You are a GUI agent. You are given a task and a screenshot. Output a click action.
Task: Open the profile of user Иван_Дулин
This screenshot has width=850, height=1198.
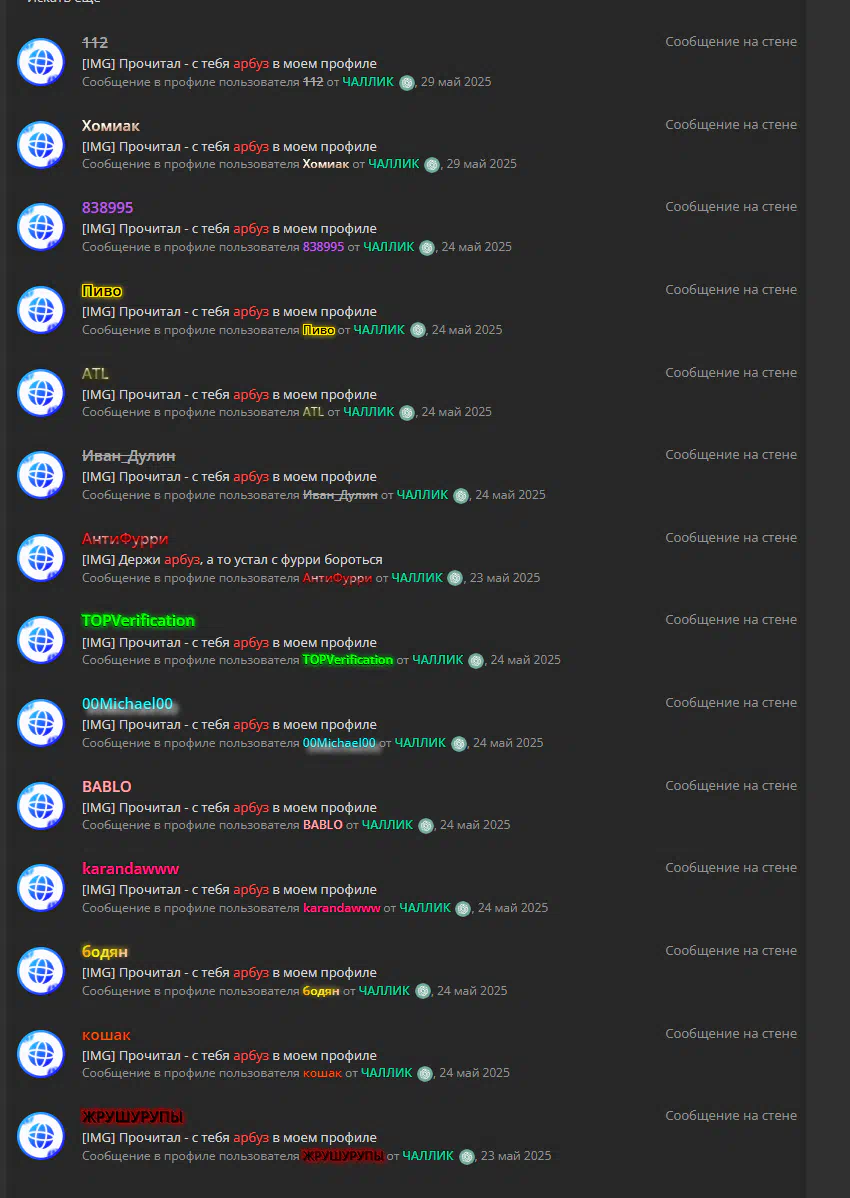coord(129,456)
